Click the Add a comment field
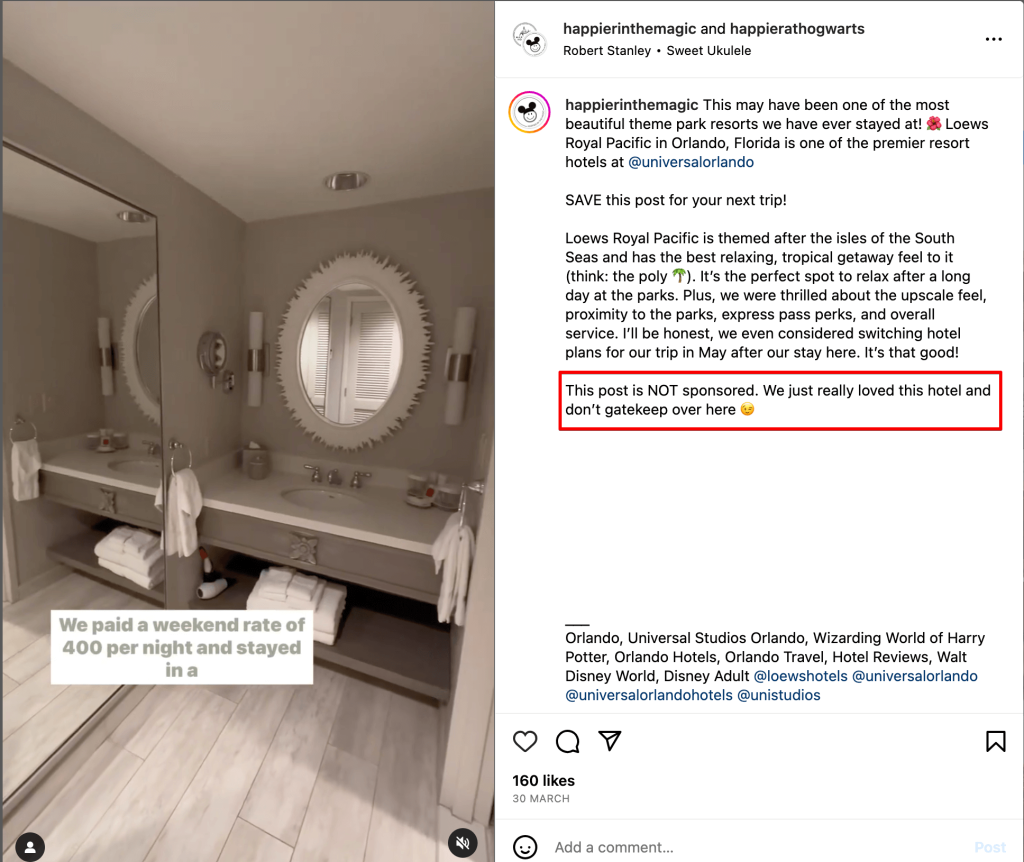 [x=758, y=847]
